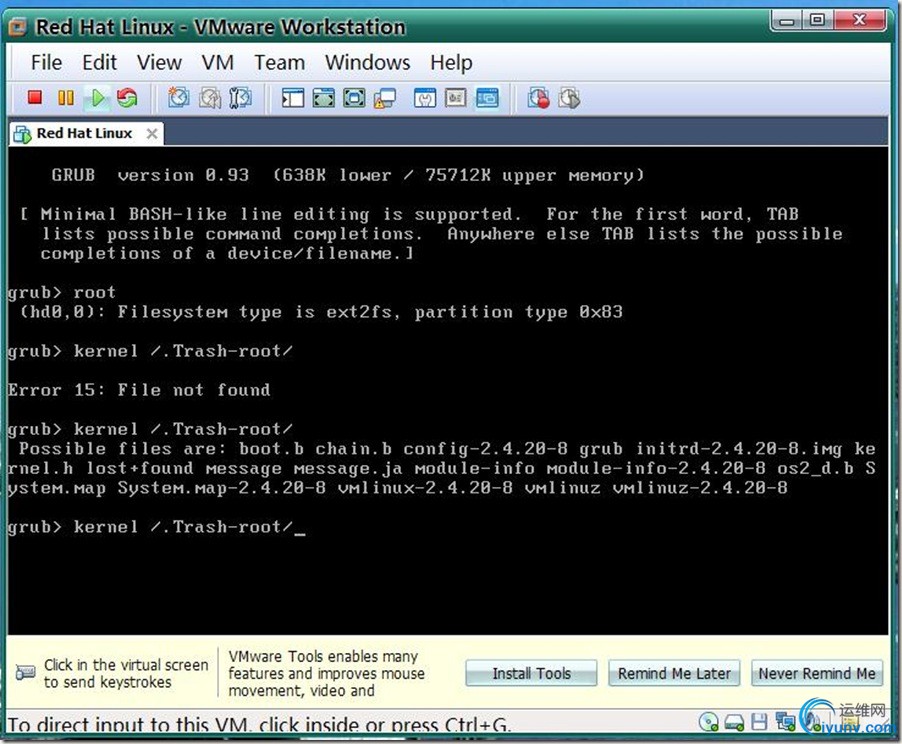
Task: Take a snapshot of the virtual machine
Action: [x=178, y=98]
